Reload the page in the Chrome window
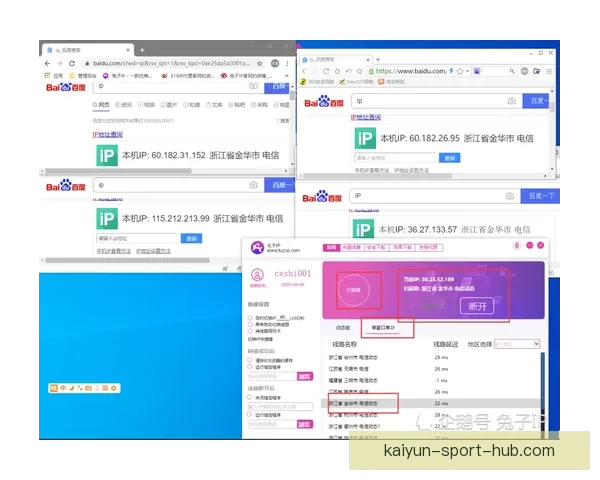 (x=72, y=64)
